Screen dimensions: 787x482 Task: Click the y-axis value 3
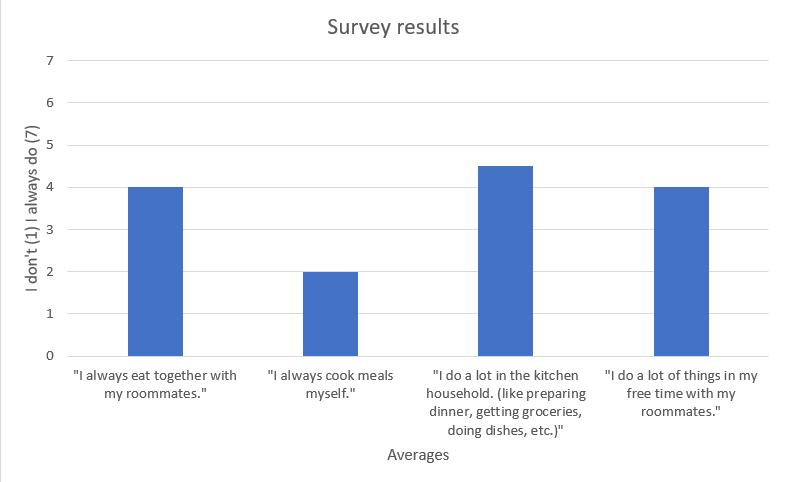pyautogui.click(x=50, y=229)
